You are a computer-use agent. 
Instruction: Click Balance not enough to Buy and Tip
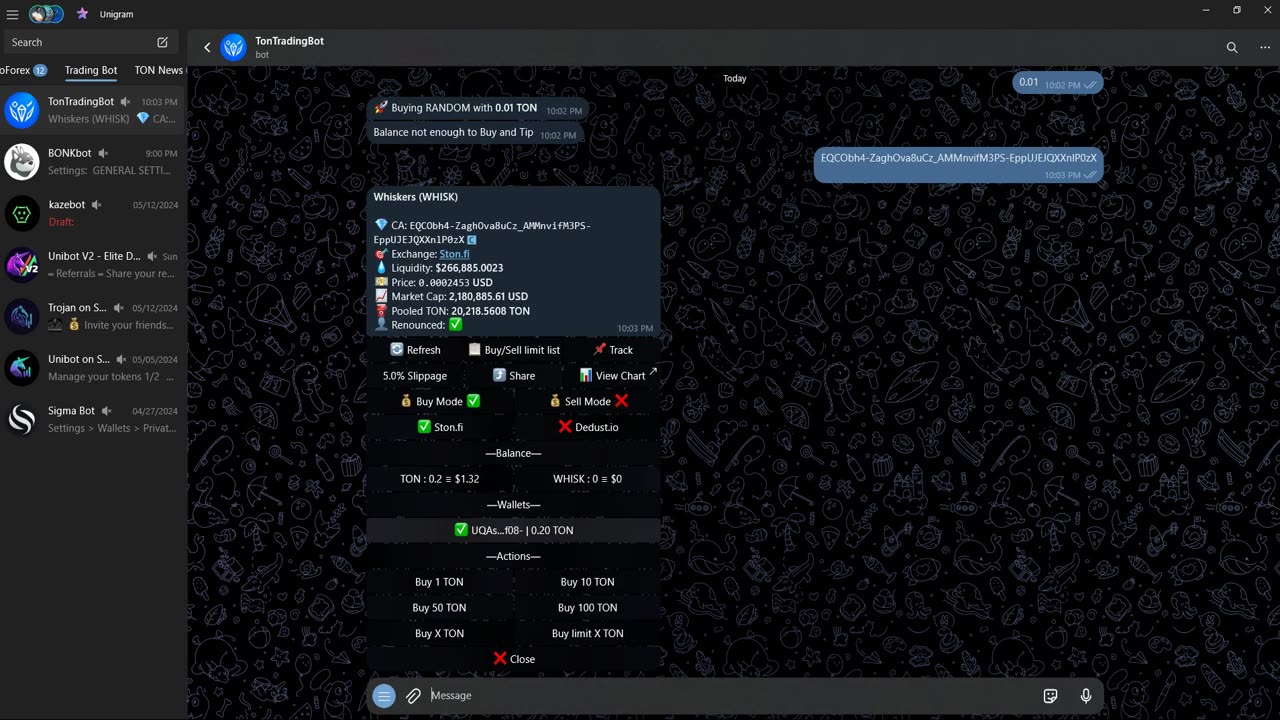(474, 133)
